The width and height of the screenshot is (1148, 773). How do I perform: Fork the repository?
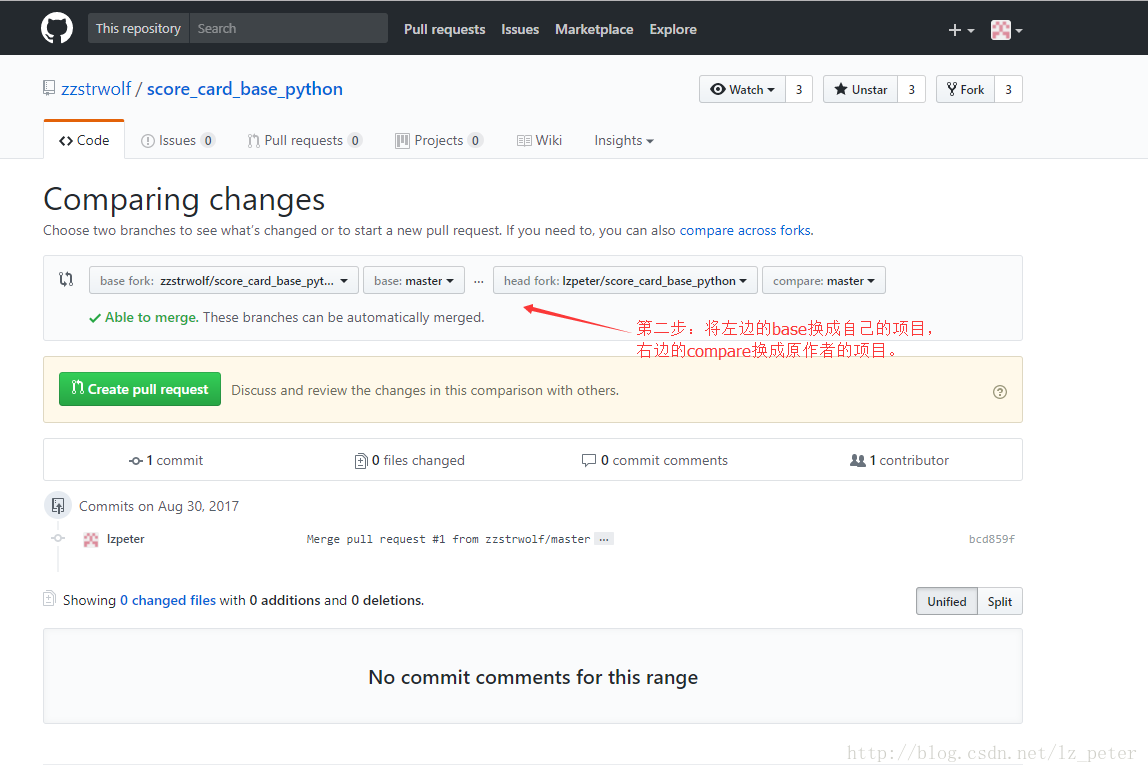(965, 89)
